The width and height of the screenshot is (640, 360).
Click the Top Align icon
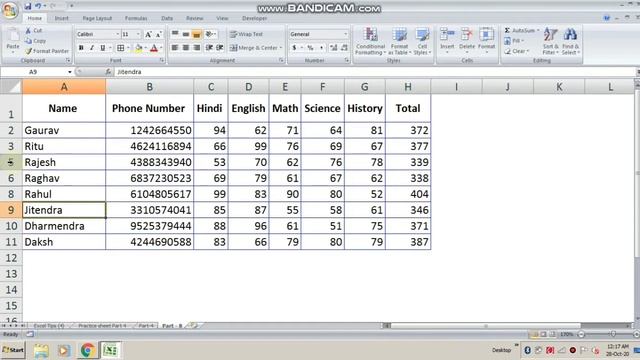175,34
